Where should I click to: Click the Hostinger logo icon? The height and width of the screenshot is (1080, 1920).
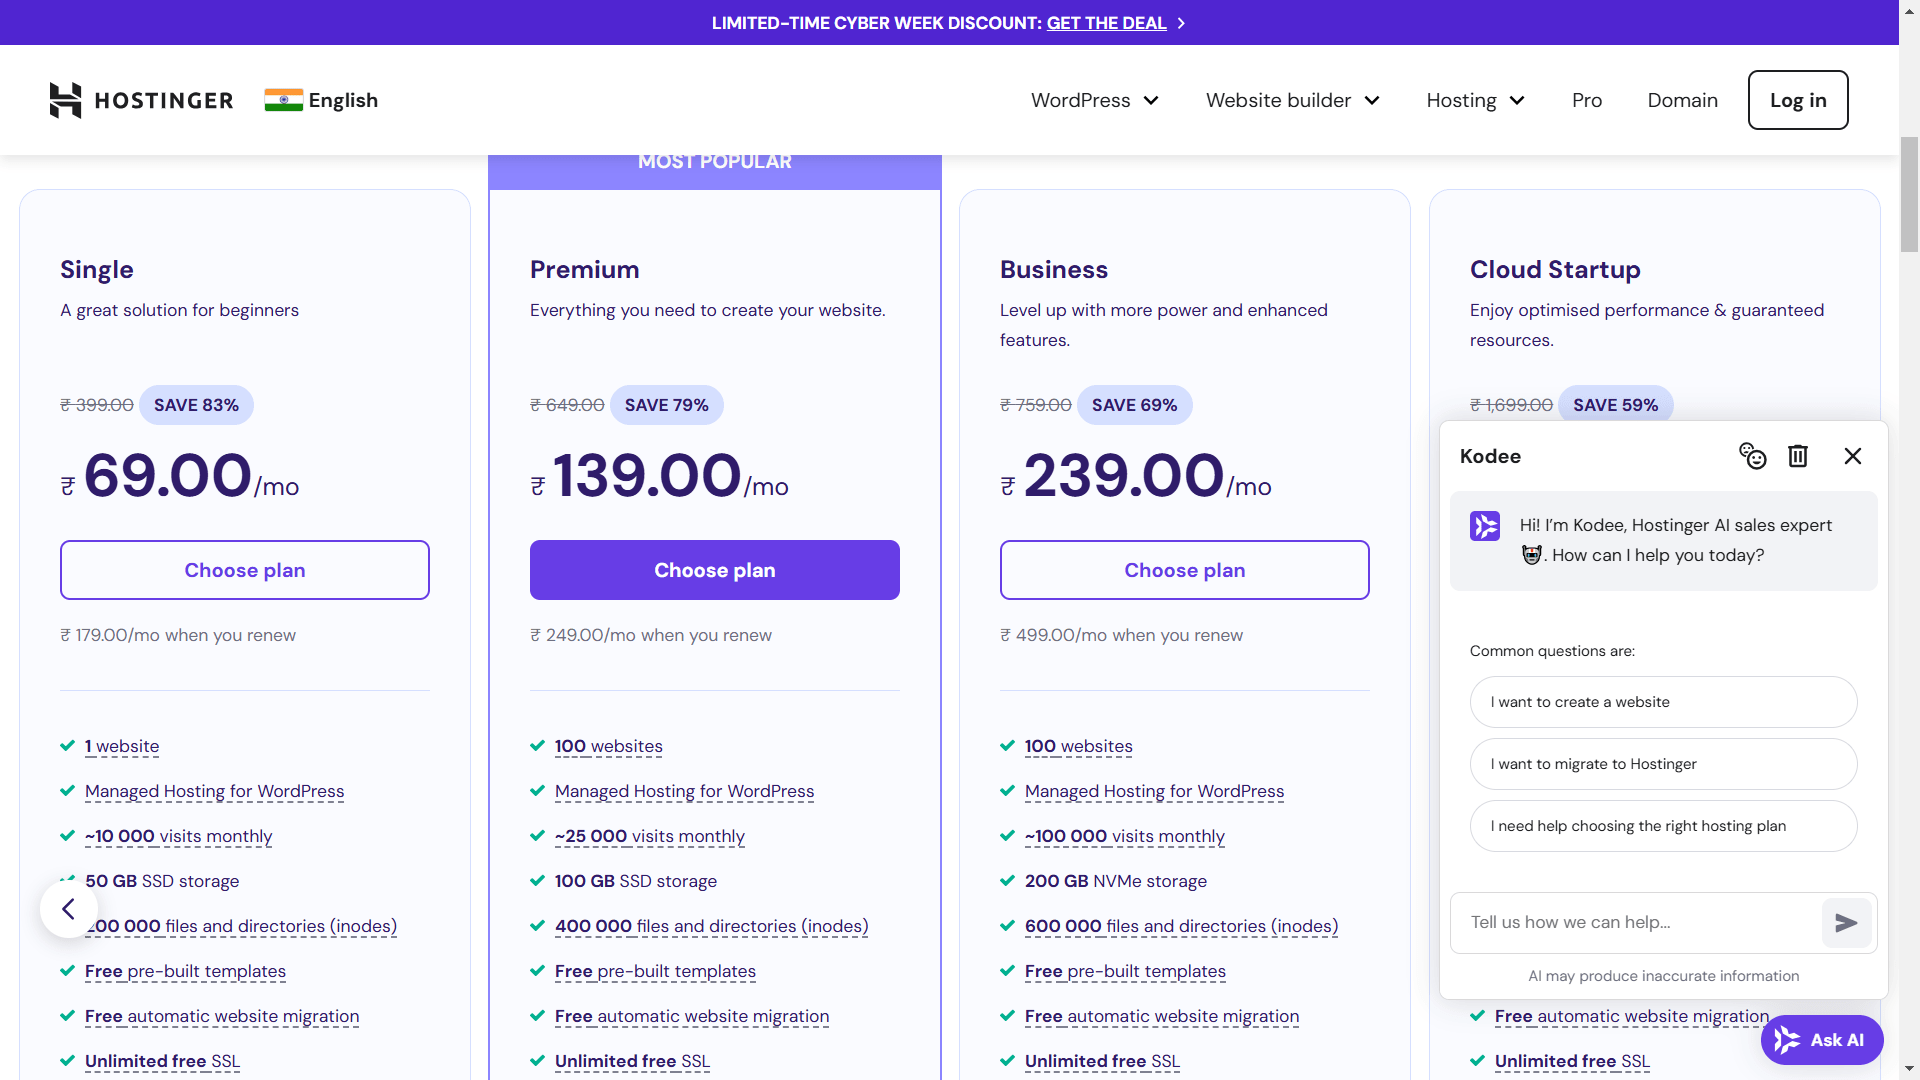click(x=65, y=100)
